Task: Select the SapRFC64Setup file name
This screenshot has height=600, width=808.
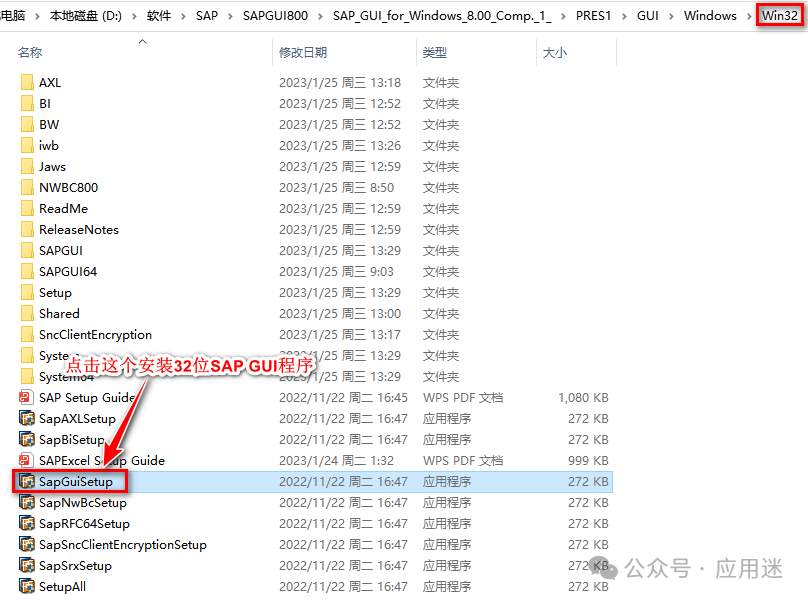Action: tap(85, 524)
